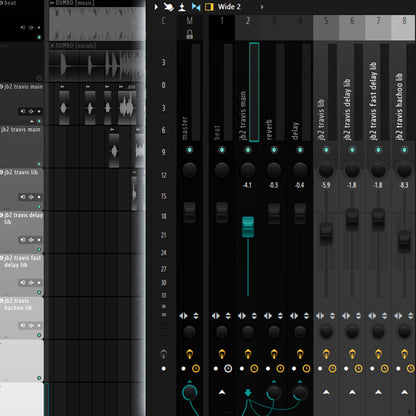Viewport: 416px width, 416px height.
Task: Click the route-up arrow on mixer track 8
Action: (x=404, y=392)
